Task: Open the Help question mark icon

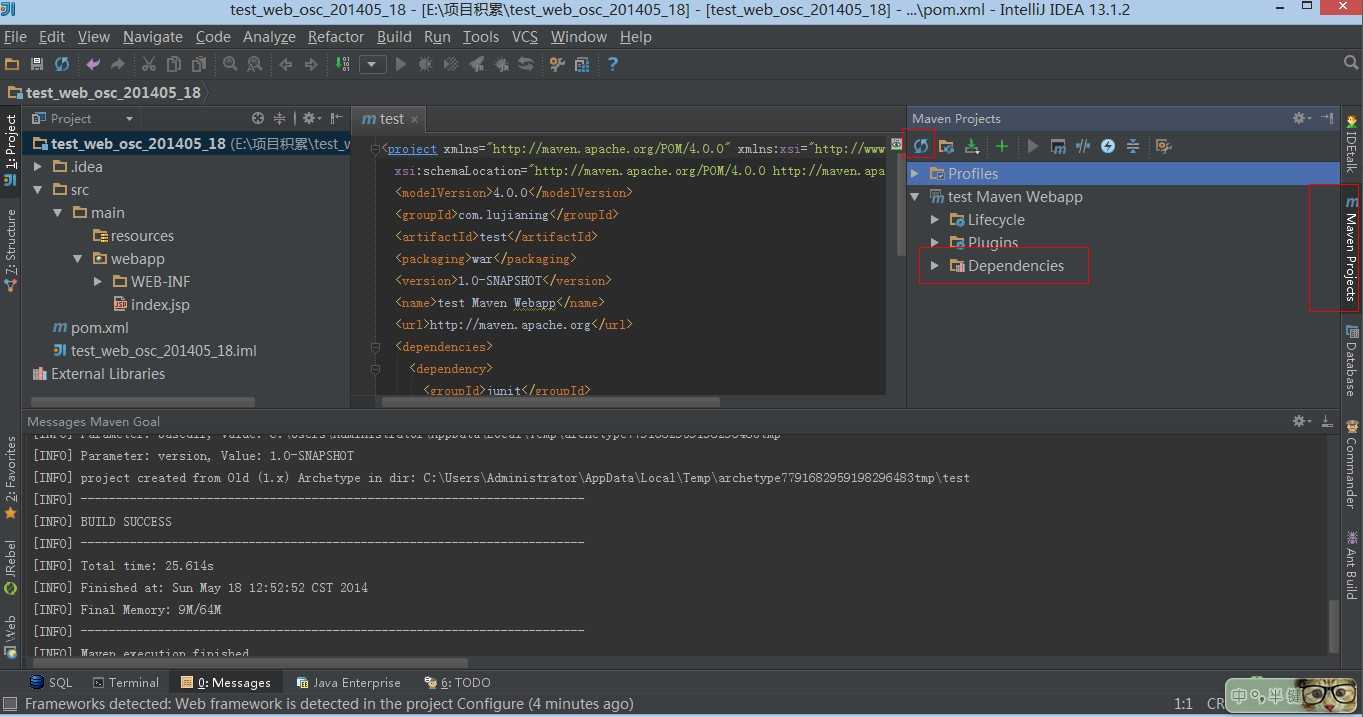Action: [x=613, y=64]
